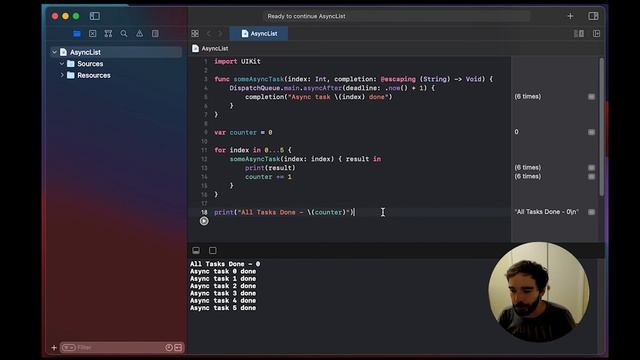Run playground with the play button
This screenshot has width=640, height=360.
coord(204,221)
